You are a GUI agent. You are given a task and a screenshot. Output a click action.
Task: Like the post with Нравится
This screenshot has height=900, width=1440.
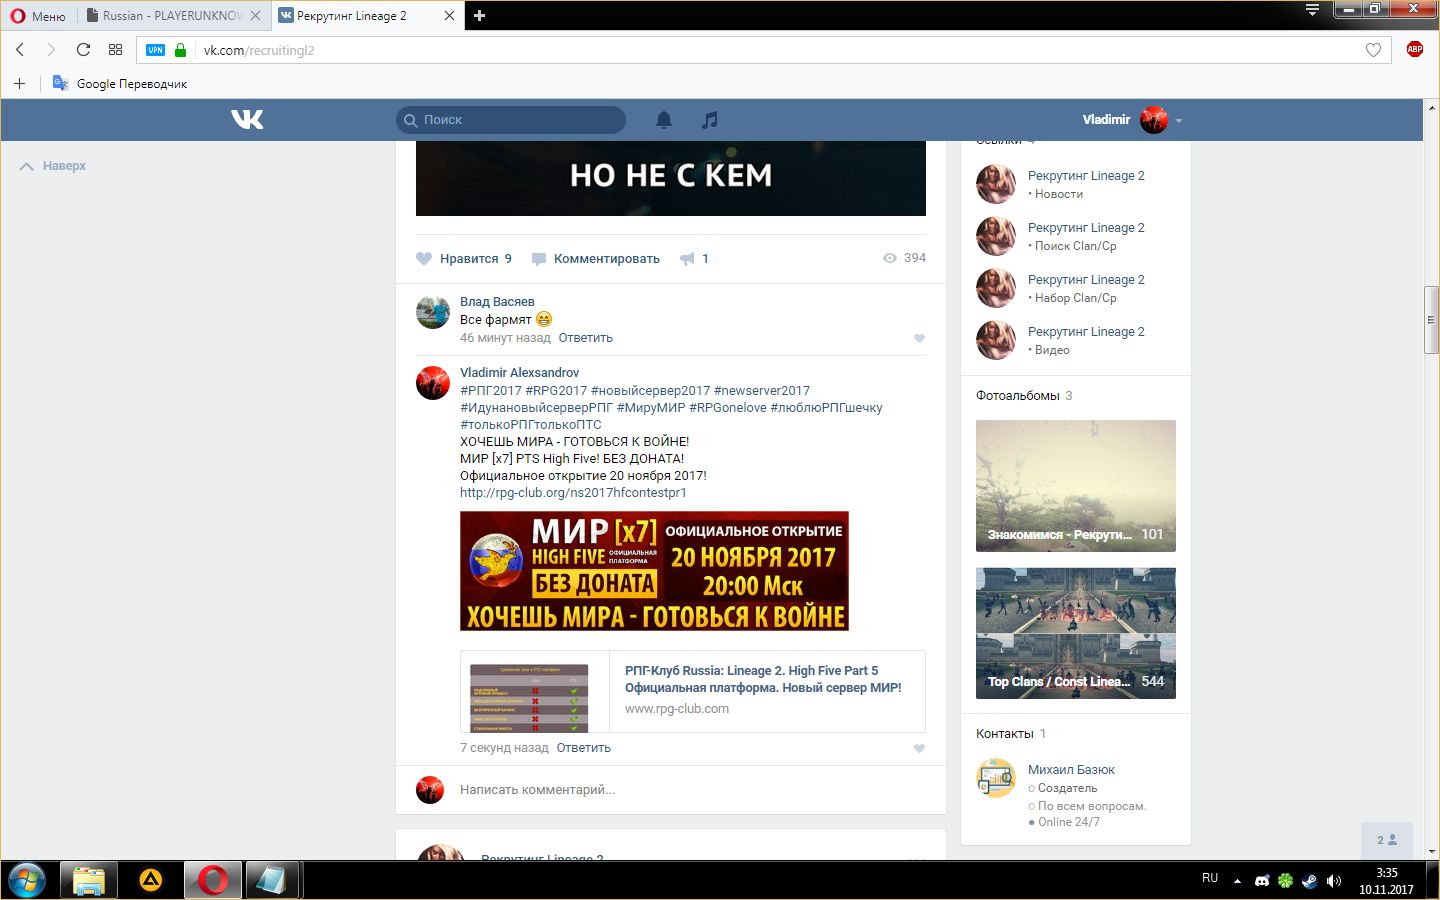464,258
